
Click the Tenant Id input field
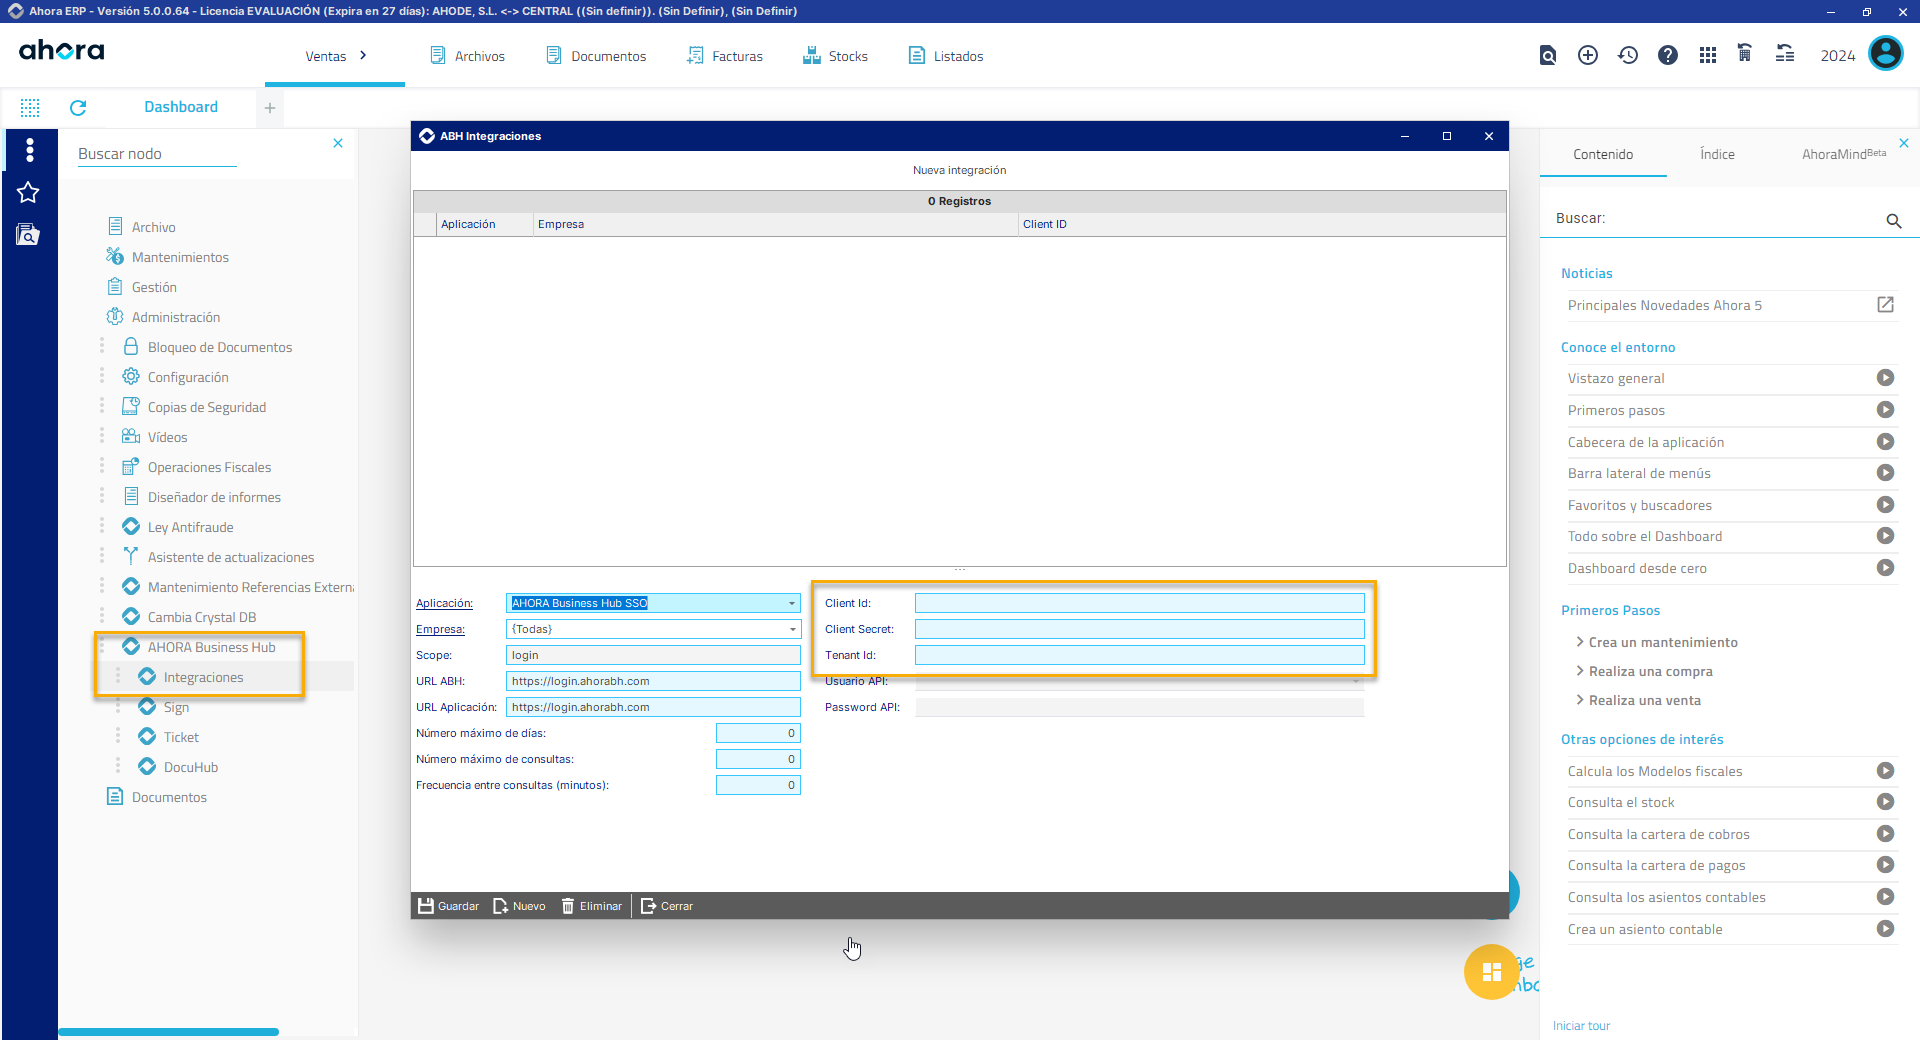[x=1139, y=655]
